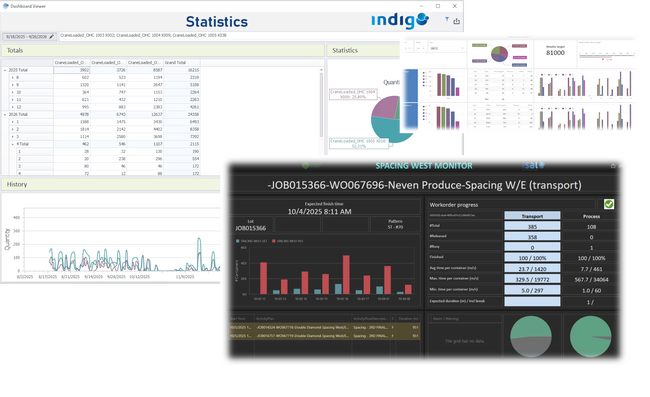
Task: Click the empty Transport expected duration cell
Action: [x=532, y=301]
